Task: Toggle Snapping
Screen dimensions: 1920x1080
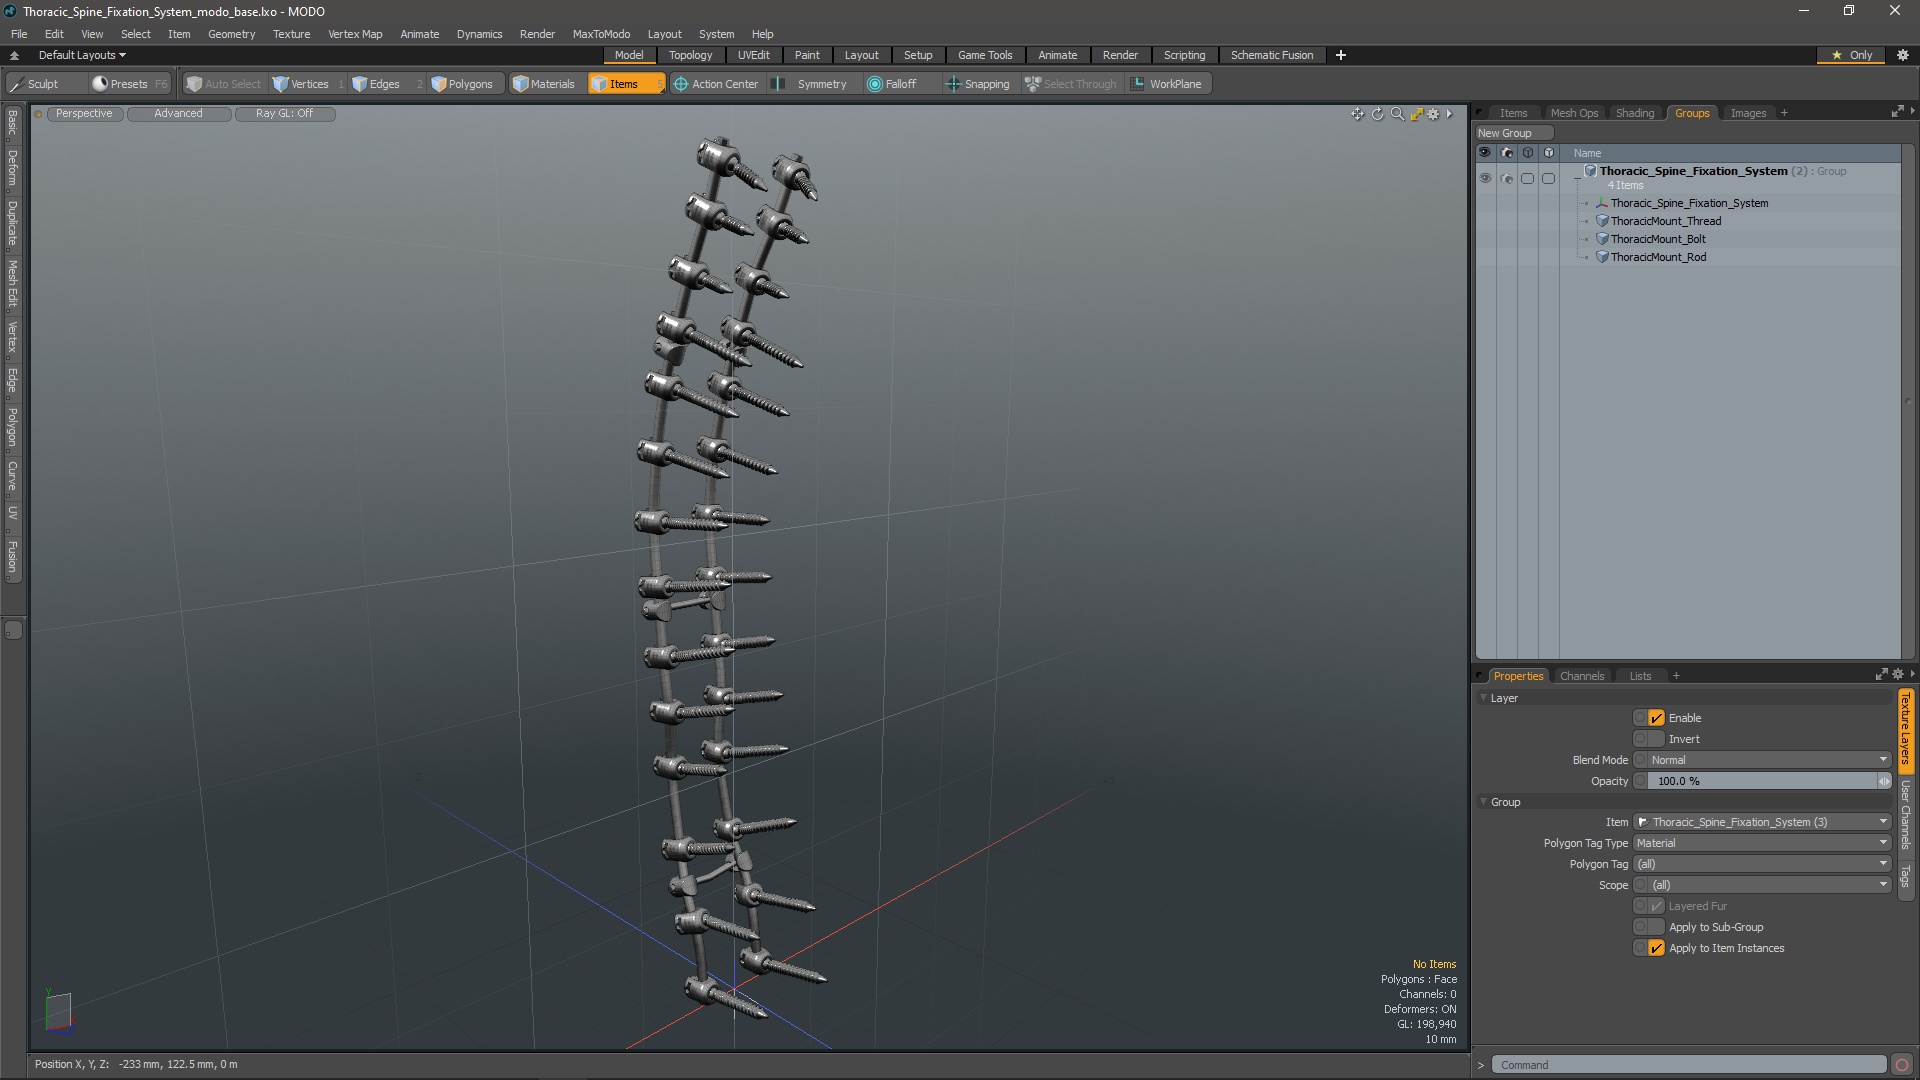Action: pos(978,84)
